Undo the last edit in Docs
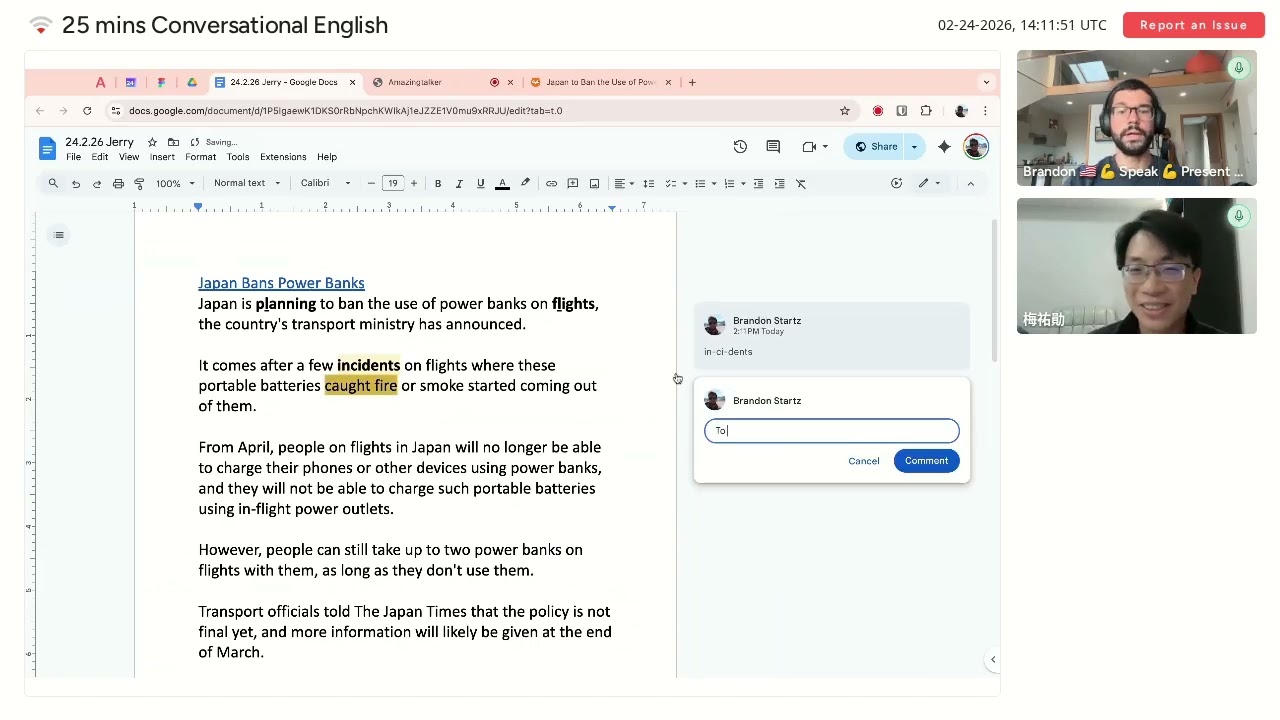 [x=75, y=183]
